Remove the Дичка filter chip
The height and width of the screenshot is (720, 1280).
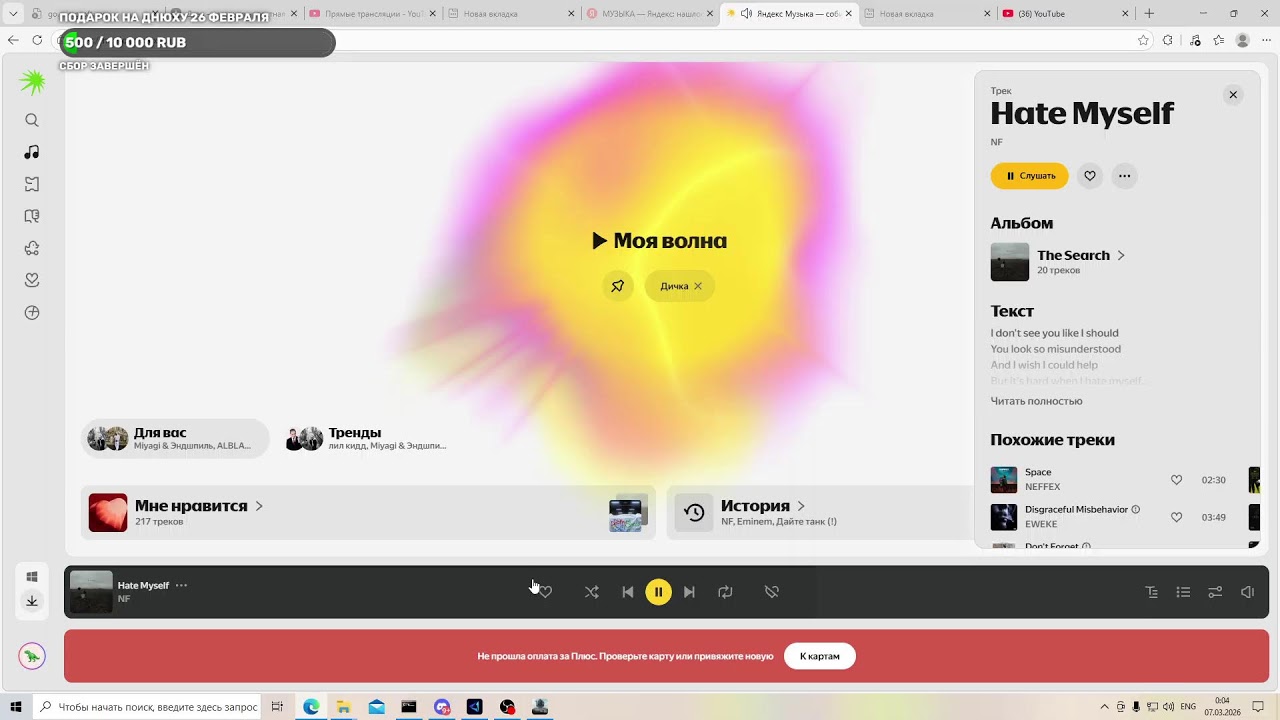tap(698, 286)
